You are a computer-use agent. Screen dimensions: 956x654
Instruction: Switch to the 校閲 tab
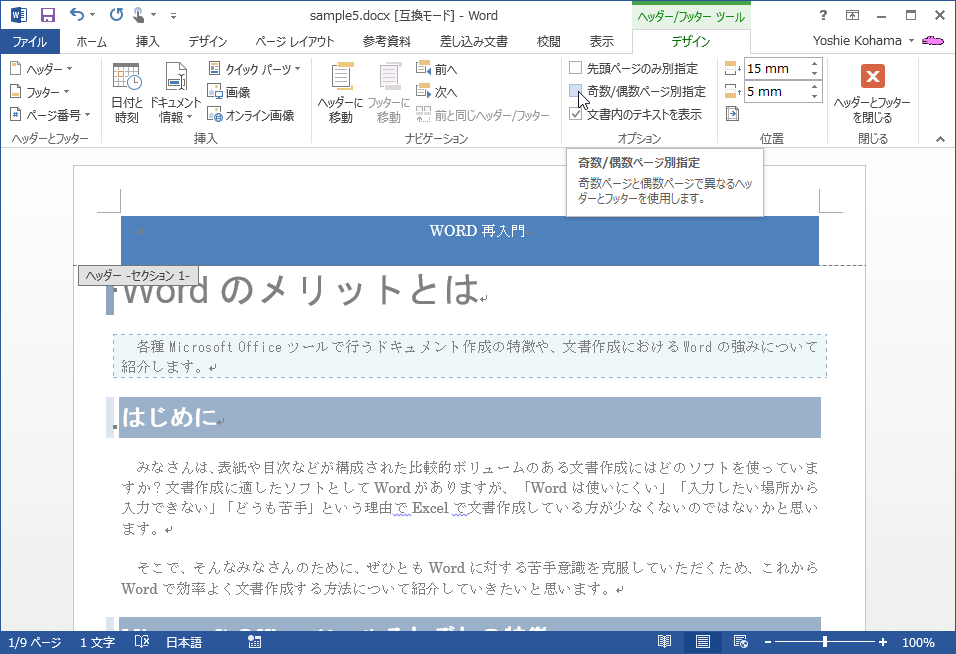point(548,41)
